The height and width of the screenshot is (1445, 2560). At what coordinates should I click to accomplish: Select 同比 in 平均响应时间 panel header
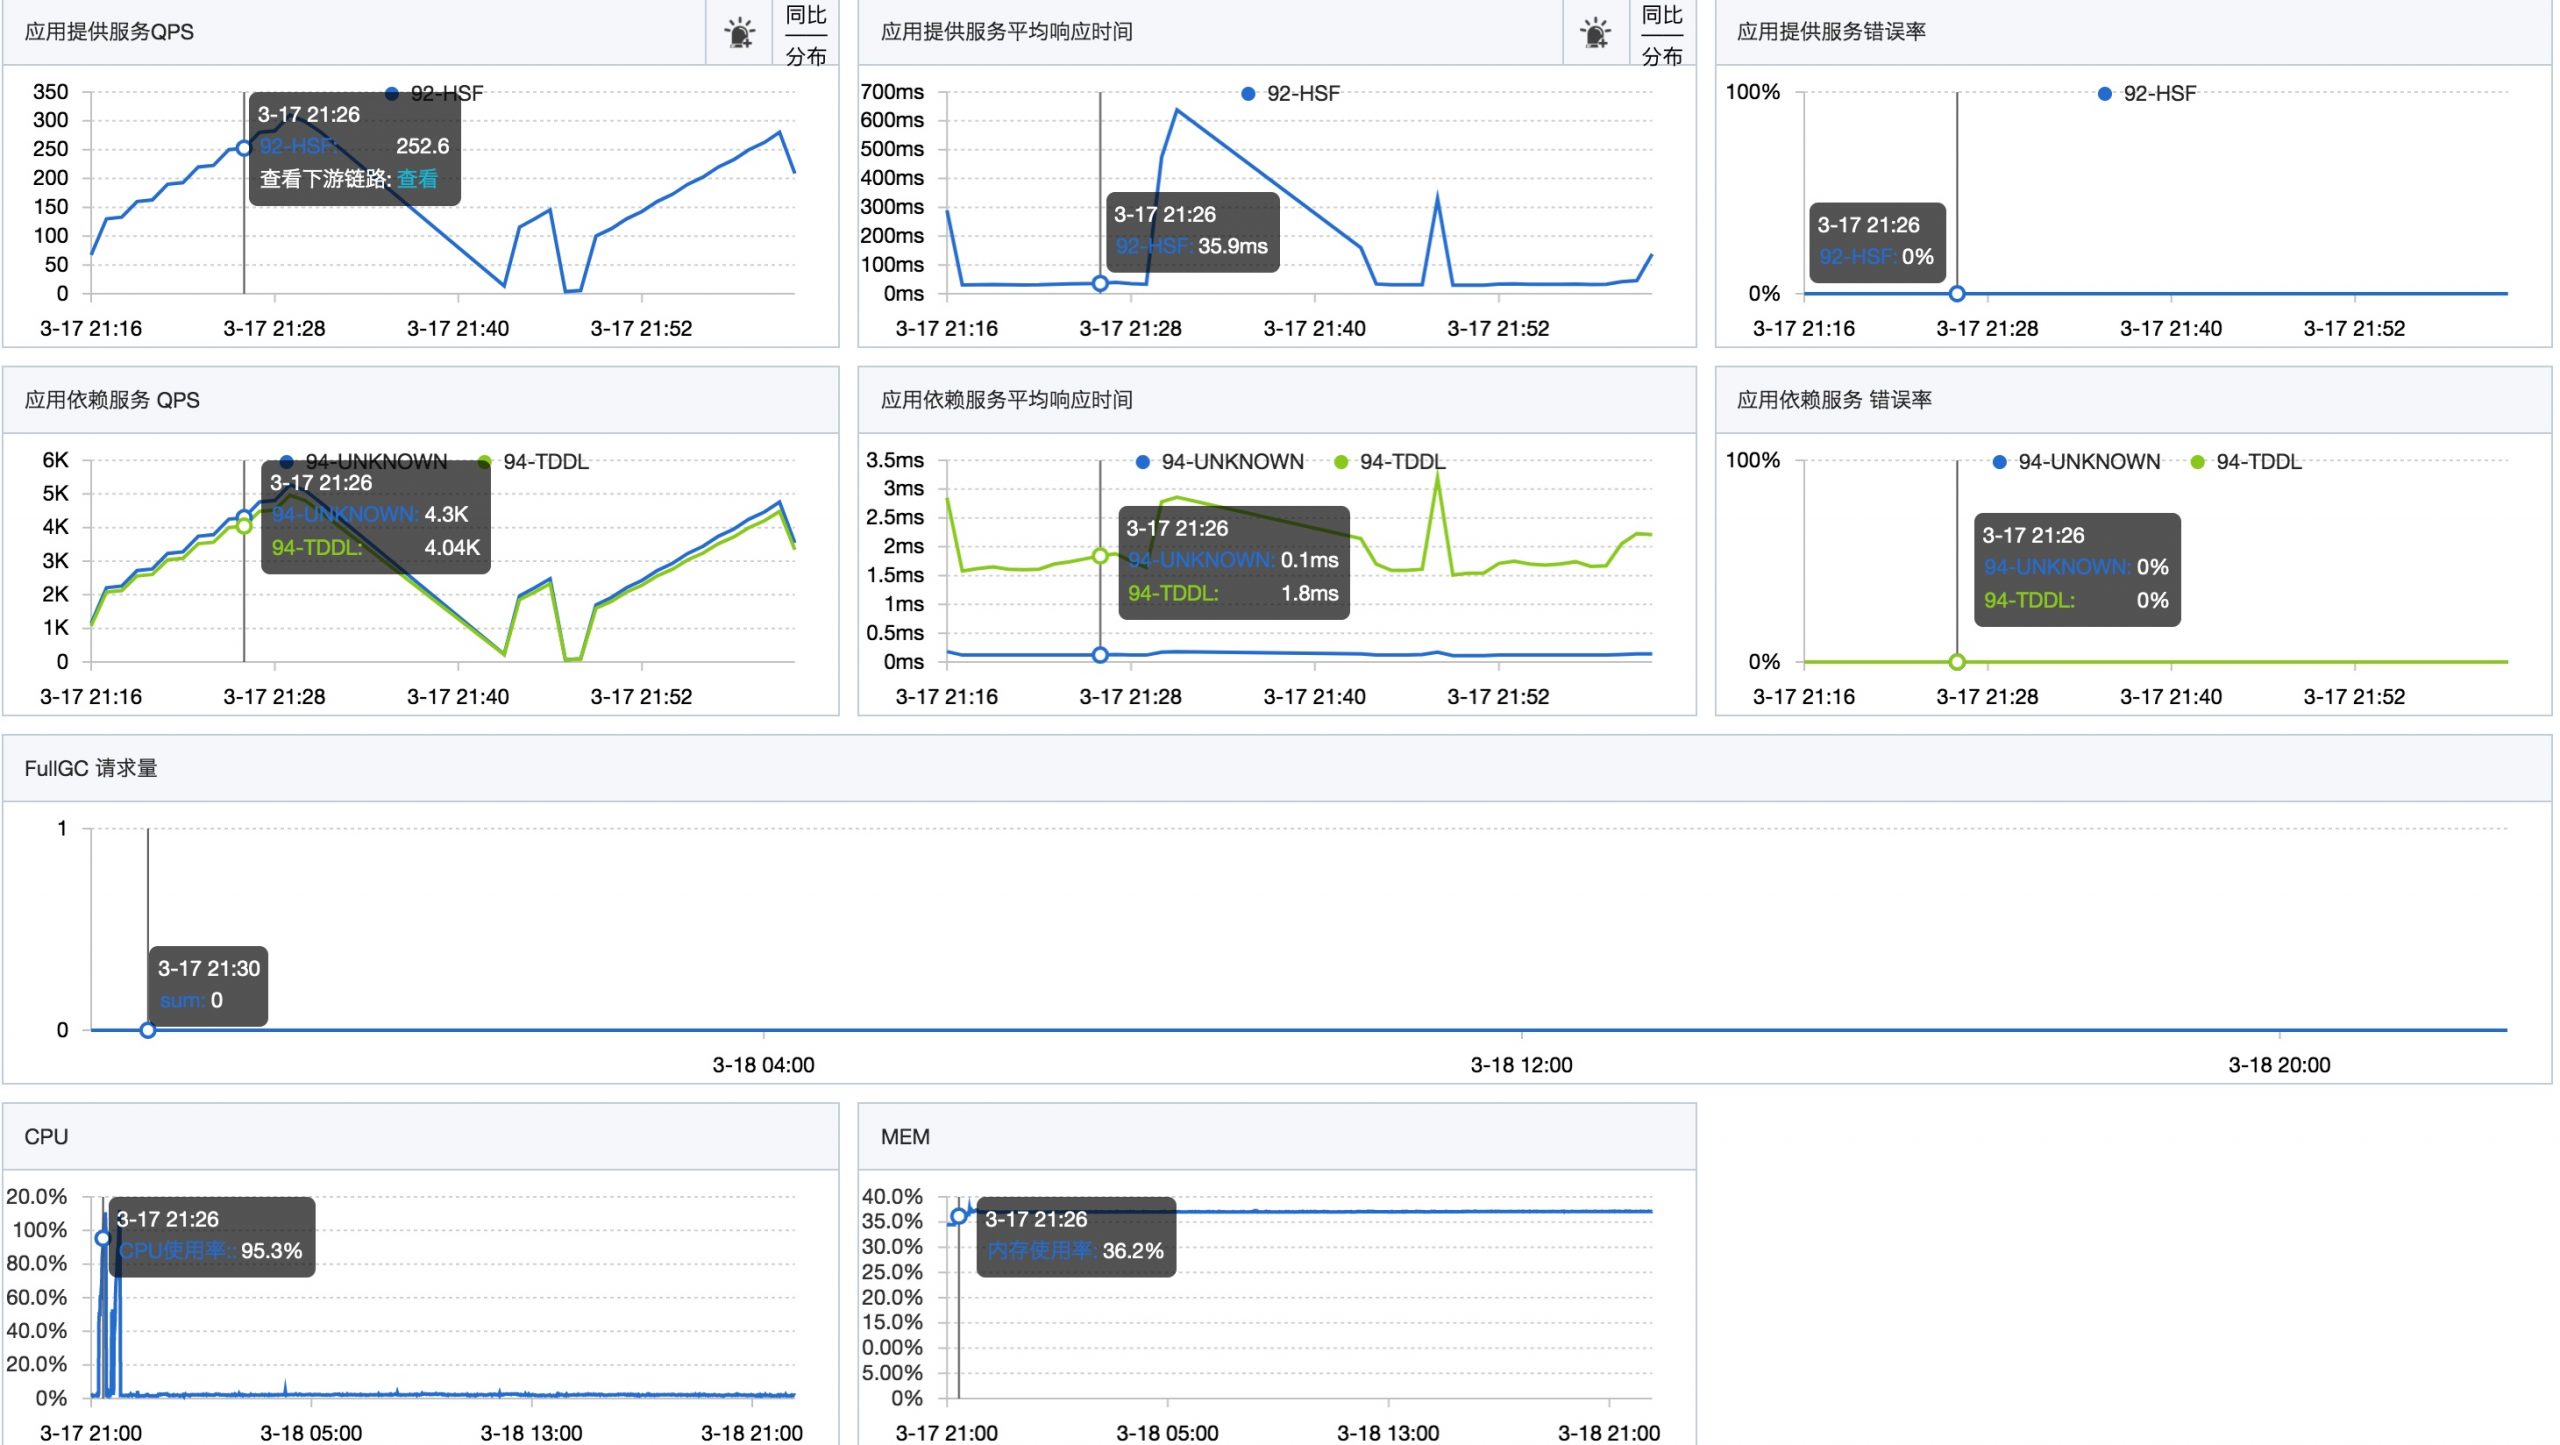coord(1662,15)
